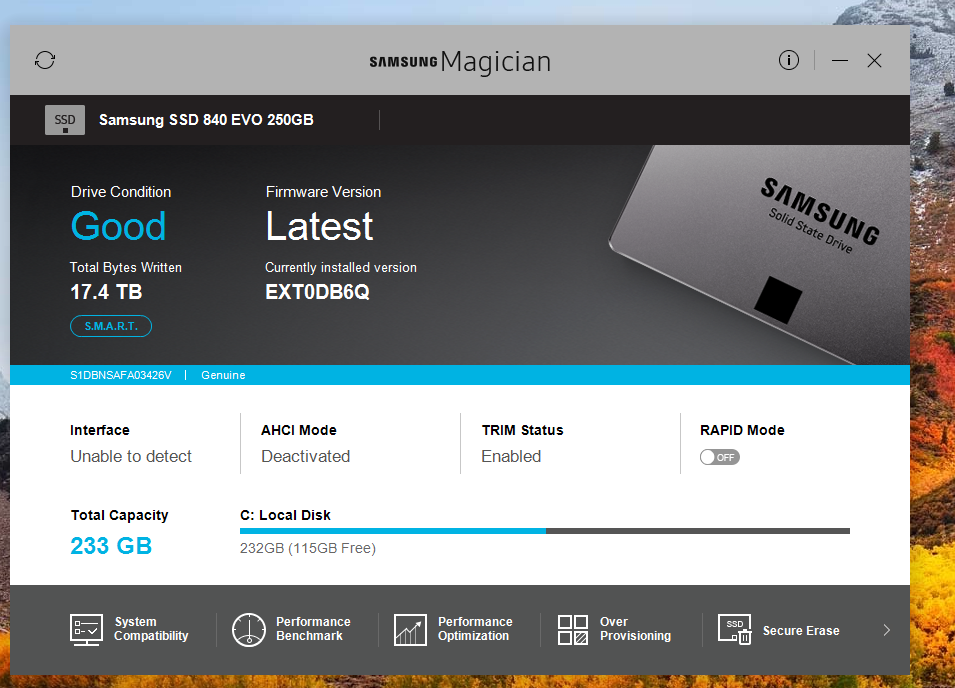Viewport: 955px width, 688px height.
Task: Click the firmware version EXT0DB6Q
Action: pos(317,292)
